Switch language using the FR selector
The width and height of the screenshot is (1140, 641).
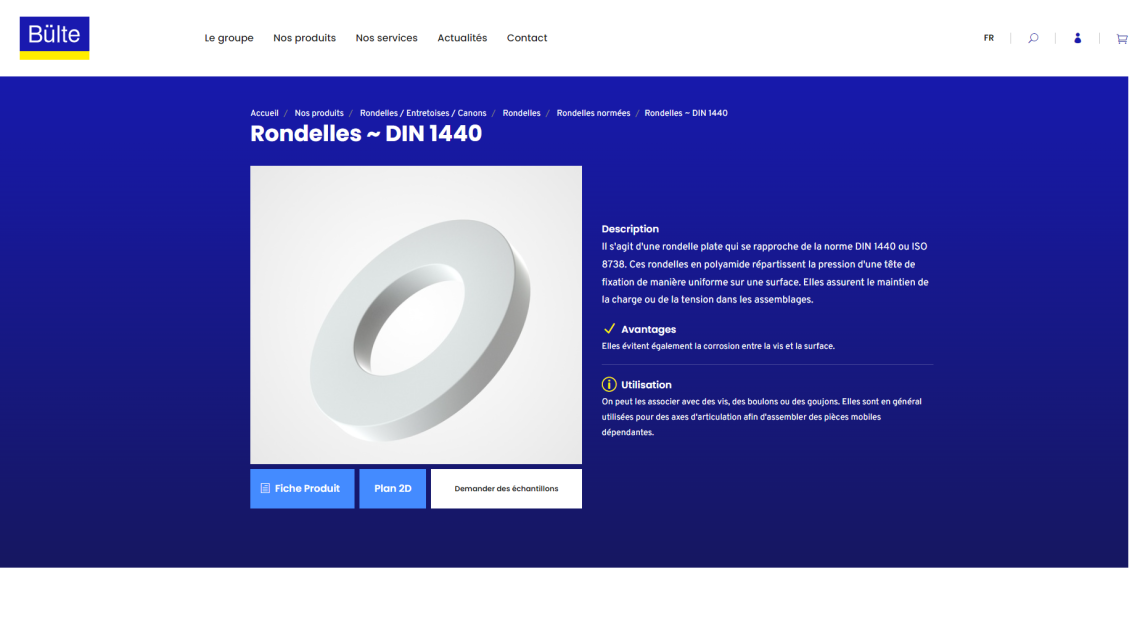tap(988, 38)
